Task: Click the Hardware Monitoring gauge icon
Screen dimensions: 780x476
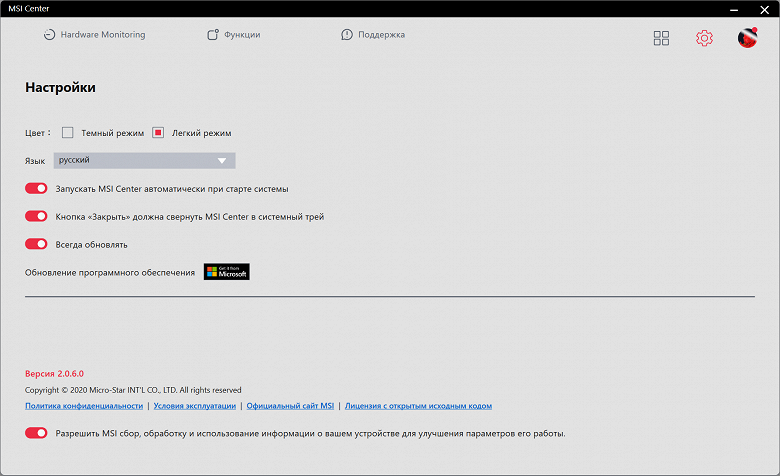Action: [x=49, y=35]
